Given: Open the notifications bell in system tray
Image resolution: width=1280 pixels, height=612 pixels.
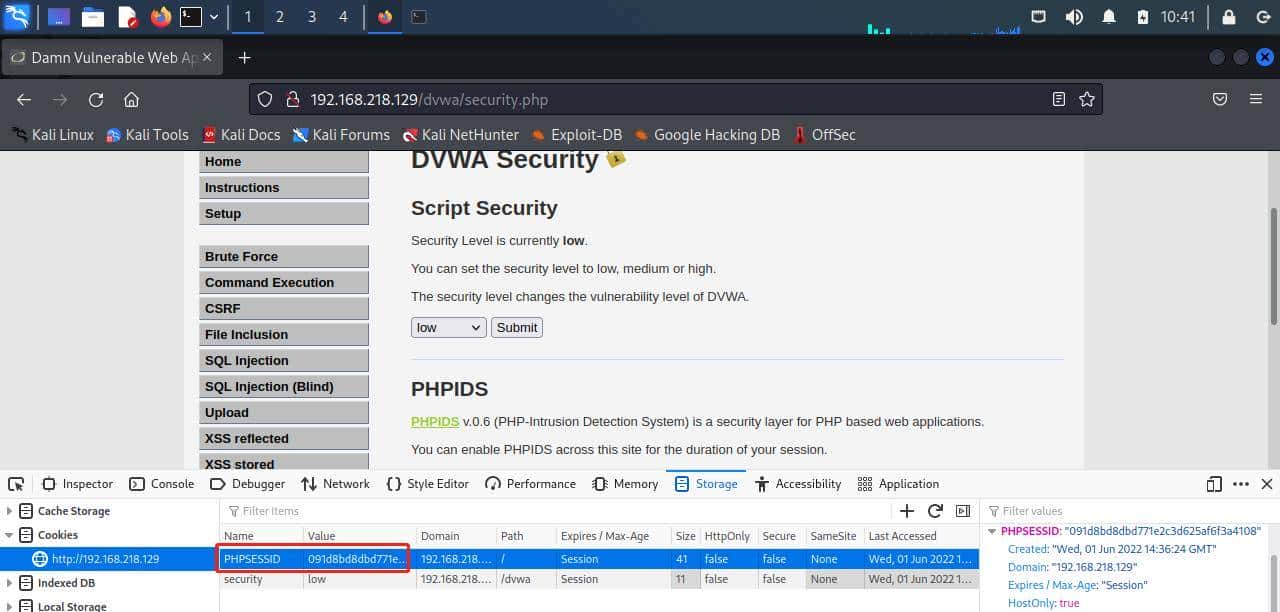Looking at the screenshot, I should coord(1109,17).
